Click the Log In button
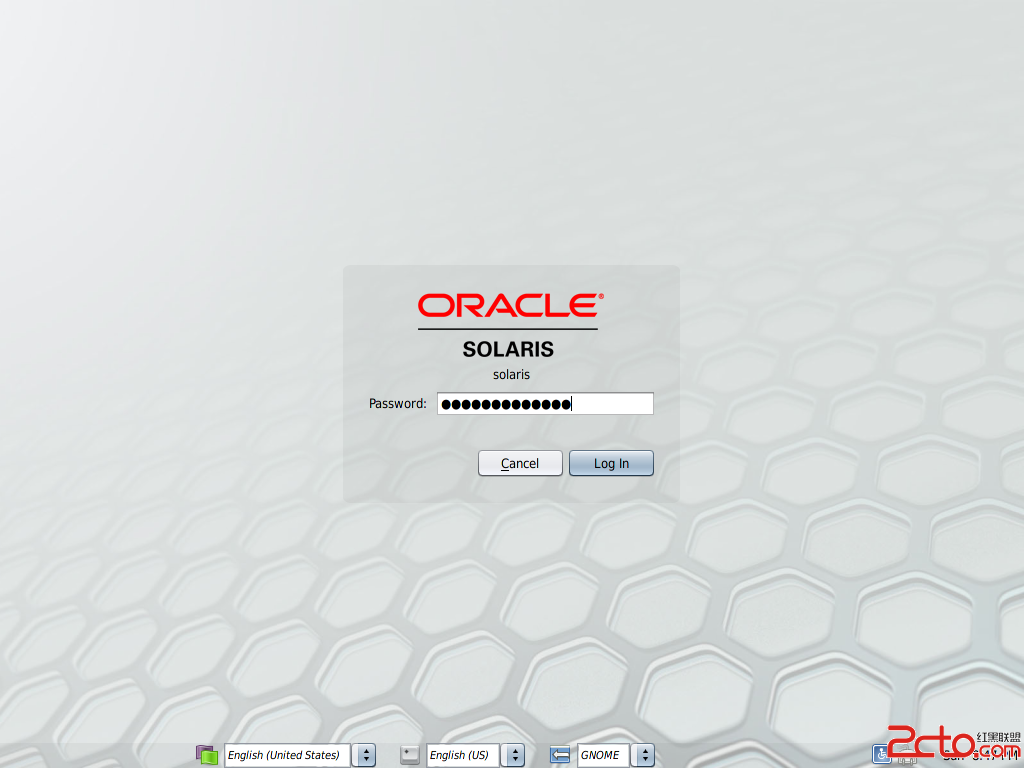The image size is (1024, 768). coord(611,463)
